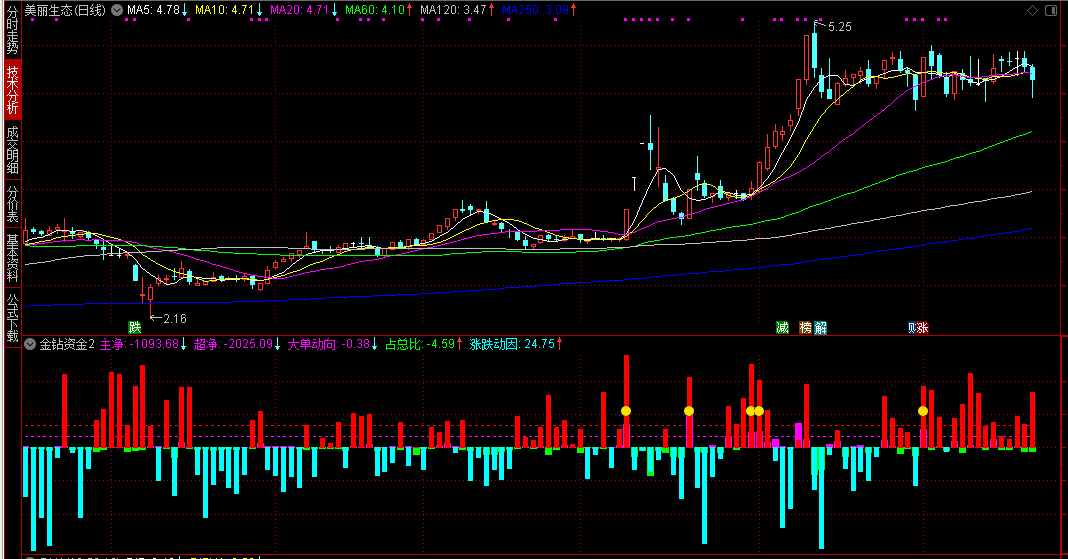Click the 涨跌动因: 24.75 value
The image size is (1068, 559).
coord(512,345)
